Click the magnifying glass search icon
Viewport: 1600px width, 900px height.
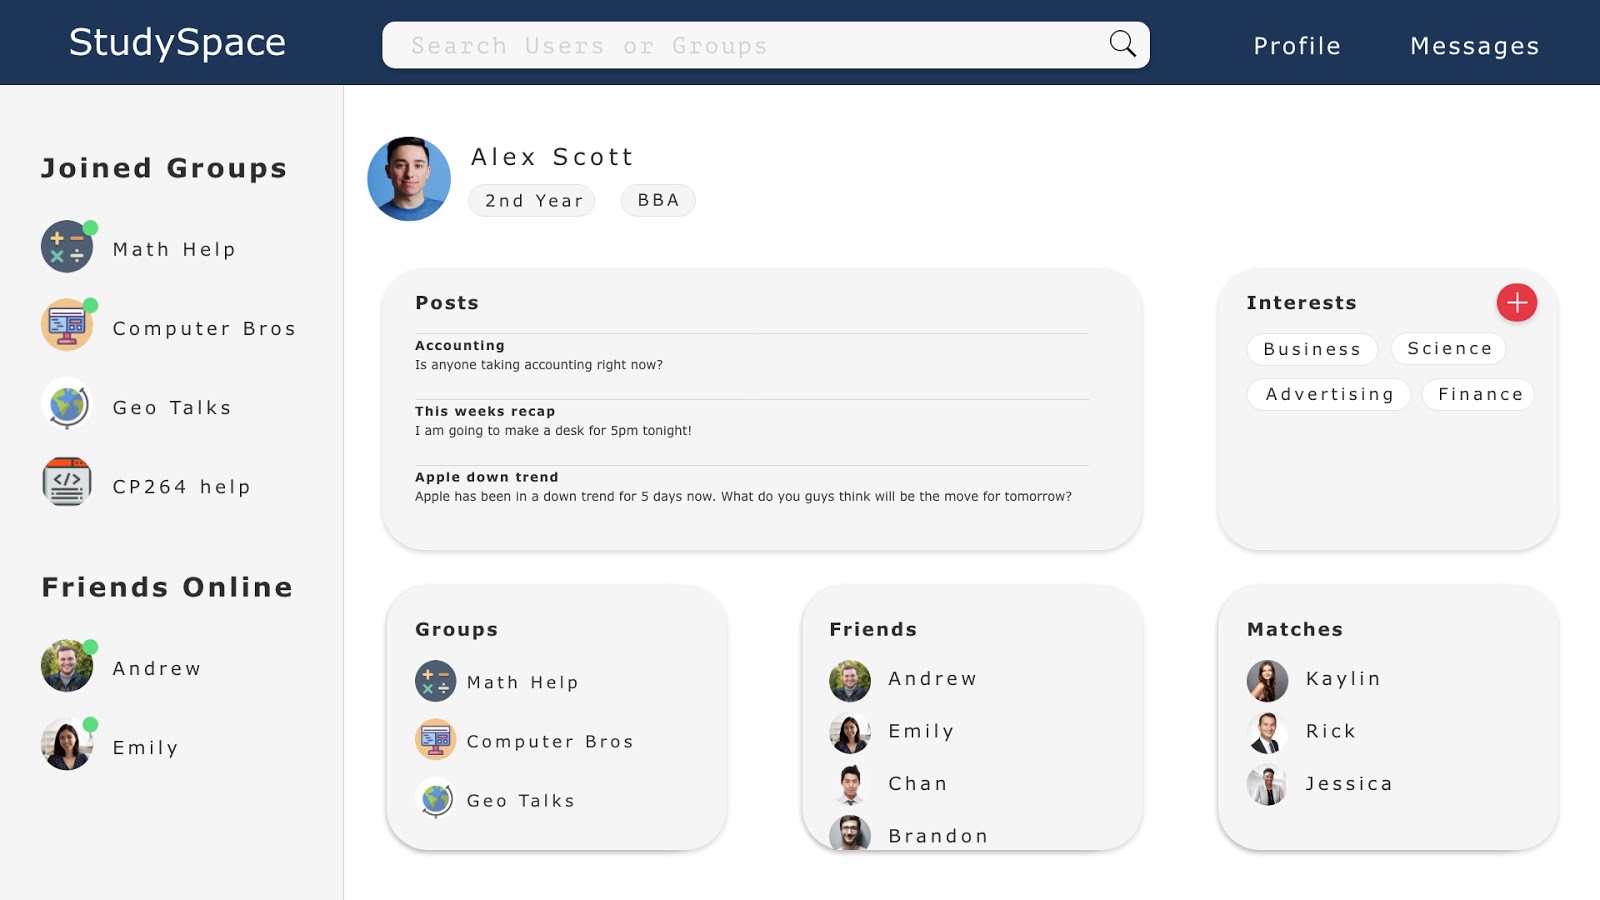pos(1122,44)
